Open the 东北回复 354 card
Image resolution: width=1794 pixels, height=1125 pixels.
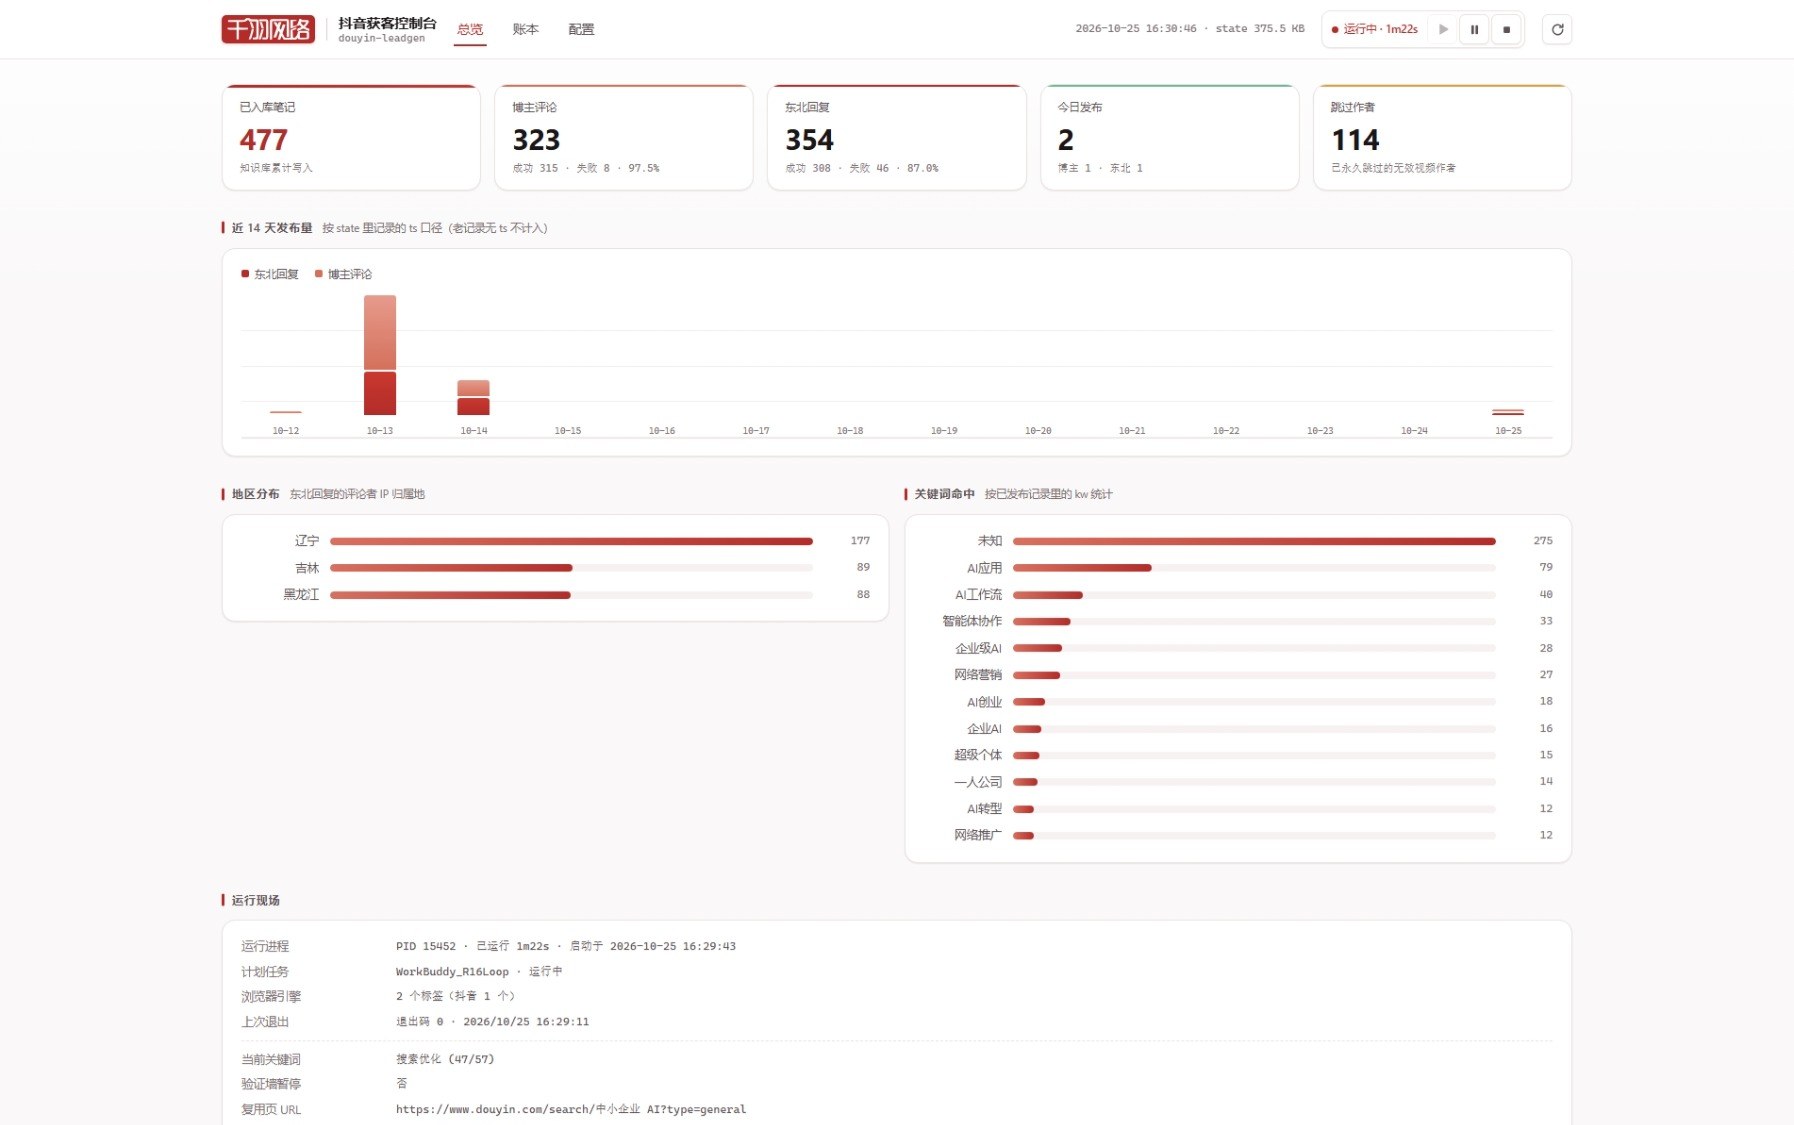(897, 137)
